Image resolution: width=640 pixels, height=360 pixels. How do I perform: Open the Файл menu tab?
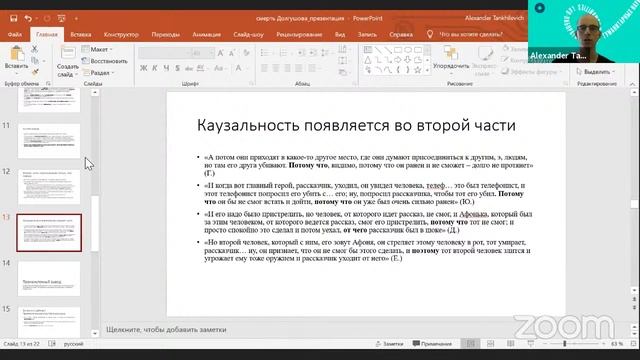[15, 34]
